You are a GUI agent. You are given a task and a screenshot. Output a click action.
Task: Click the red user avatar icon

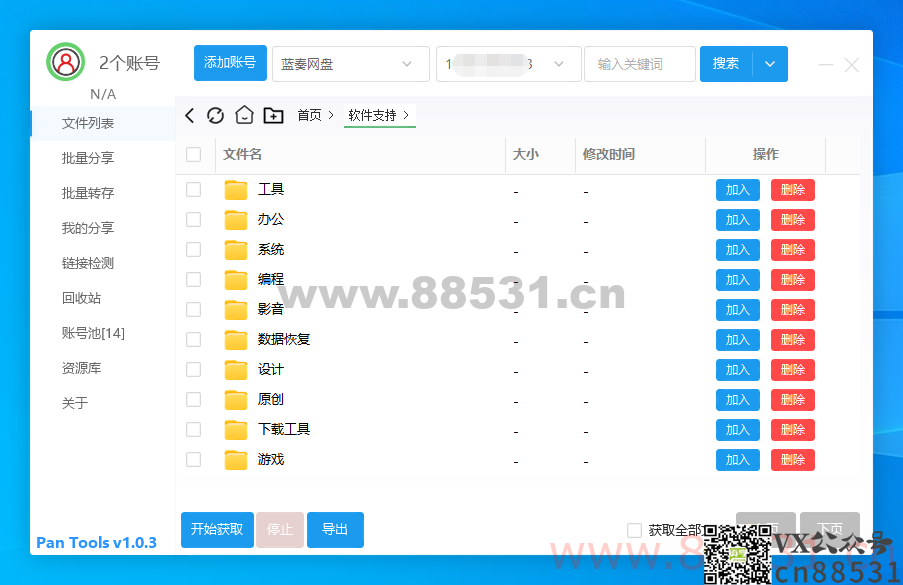pyautogui.click(x=66, y=62)
